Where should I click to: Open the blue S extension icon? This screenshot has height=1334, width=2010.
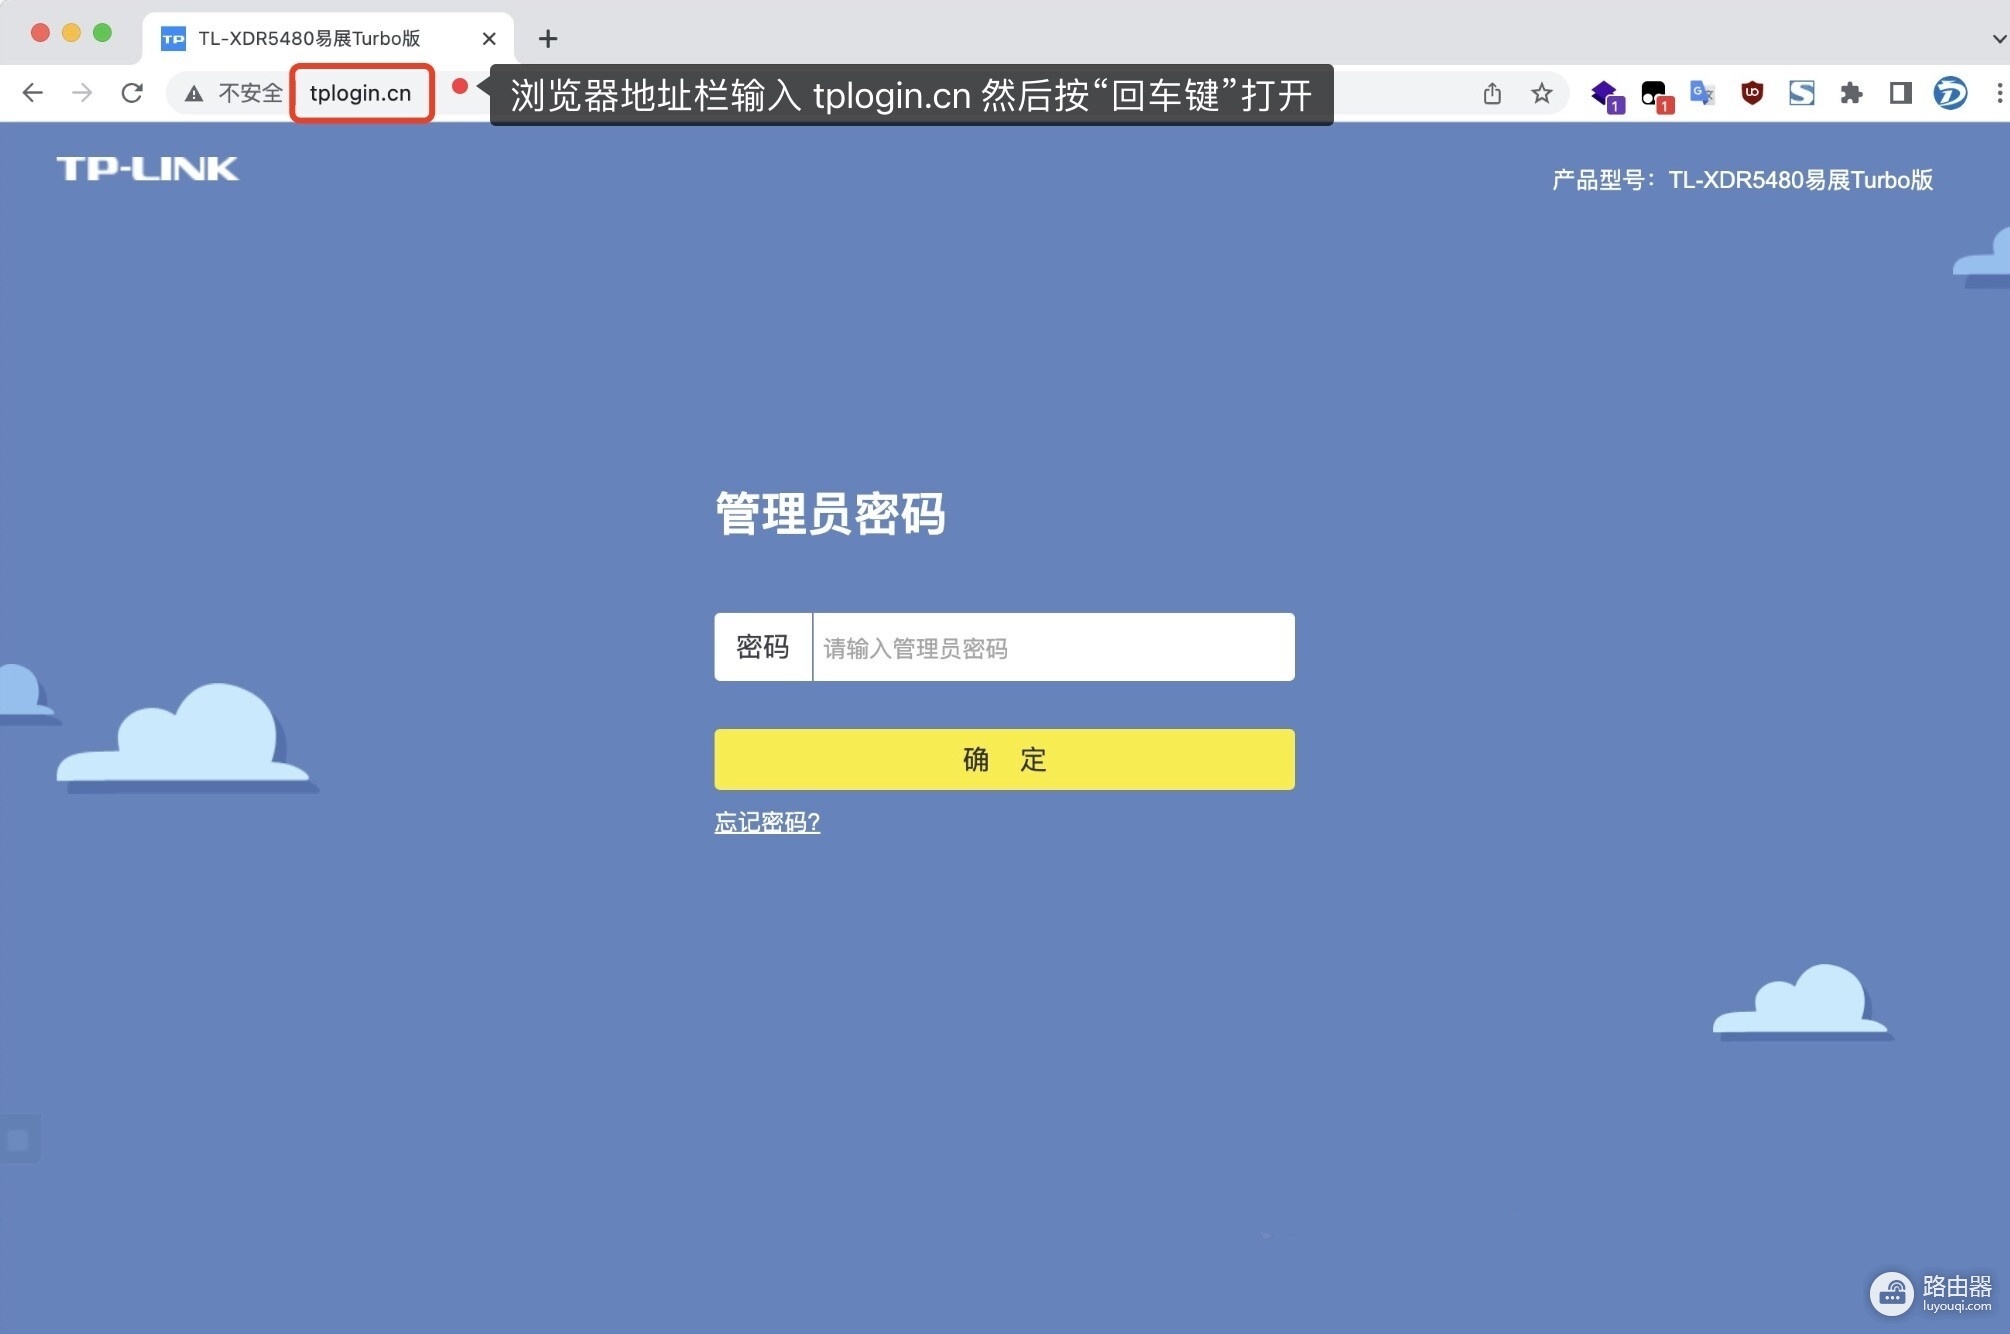coord(1802,93)
